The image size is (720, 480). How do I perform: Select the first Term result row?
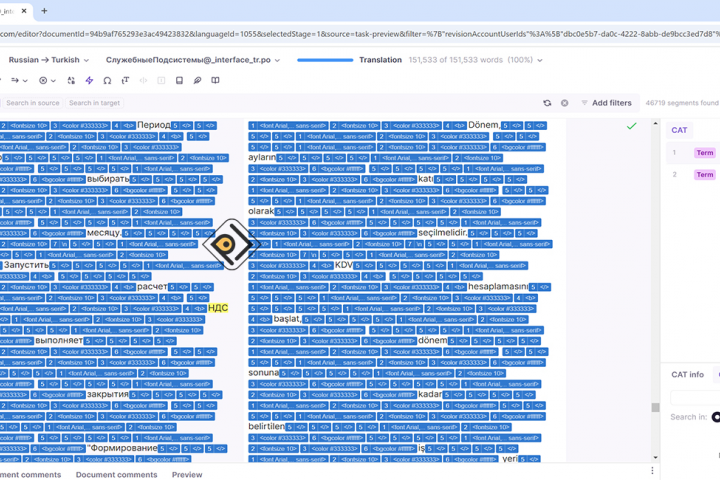coord(693,152)
